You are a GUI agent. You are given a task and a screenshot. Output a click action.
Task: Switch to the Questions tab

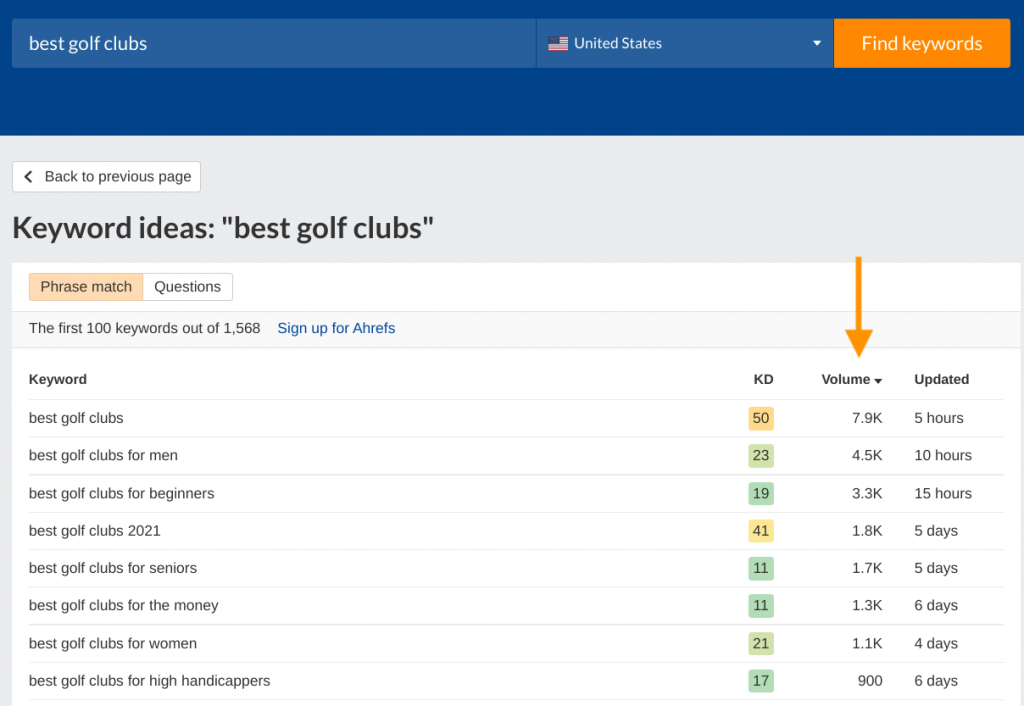pos(187,287)
